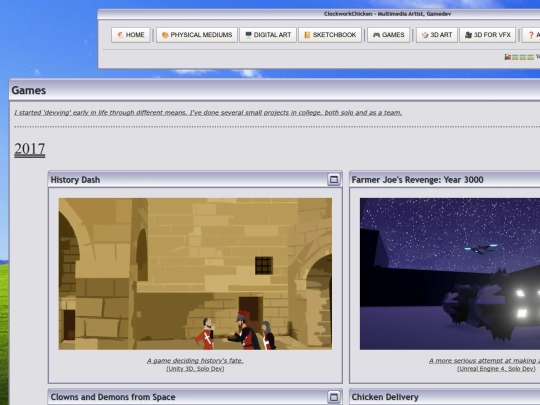The image size is (540, 405).
Task: Click the chicken icon on HOME
Action: tap(120, 35)
